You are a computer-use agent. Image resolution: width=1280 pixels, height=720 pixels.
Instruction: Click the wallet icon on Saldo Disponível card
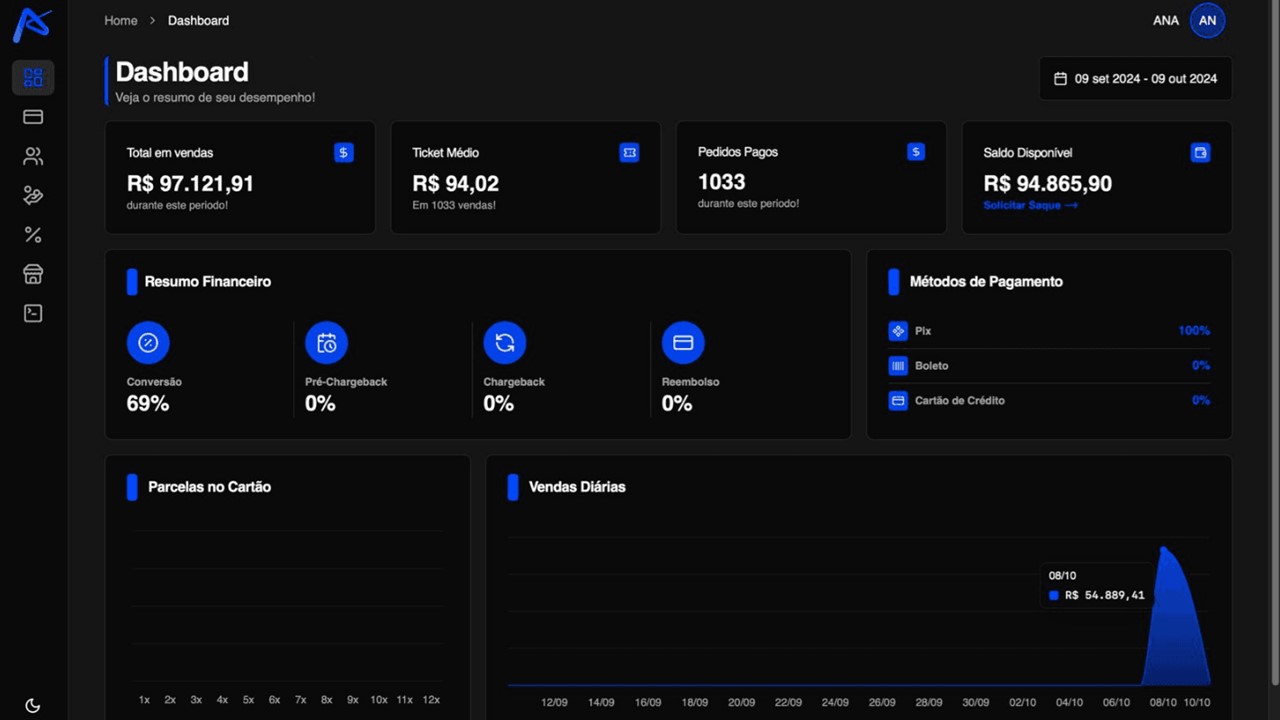(x=1201, y=153)
